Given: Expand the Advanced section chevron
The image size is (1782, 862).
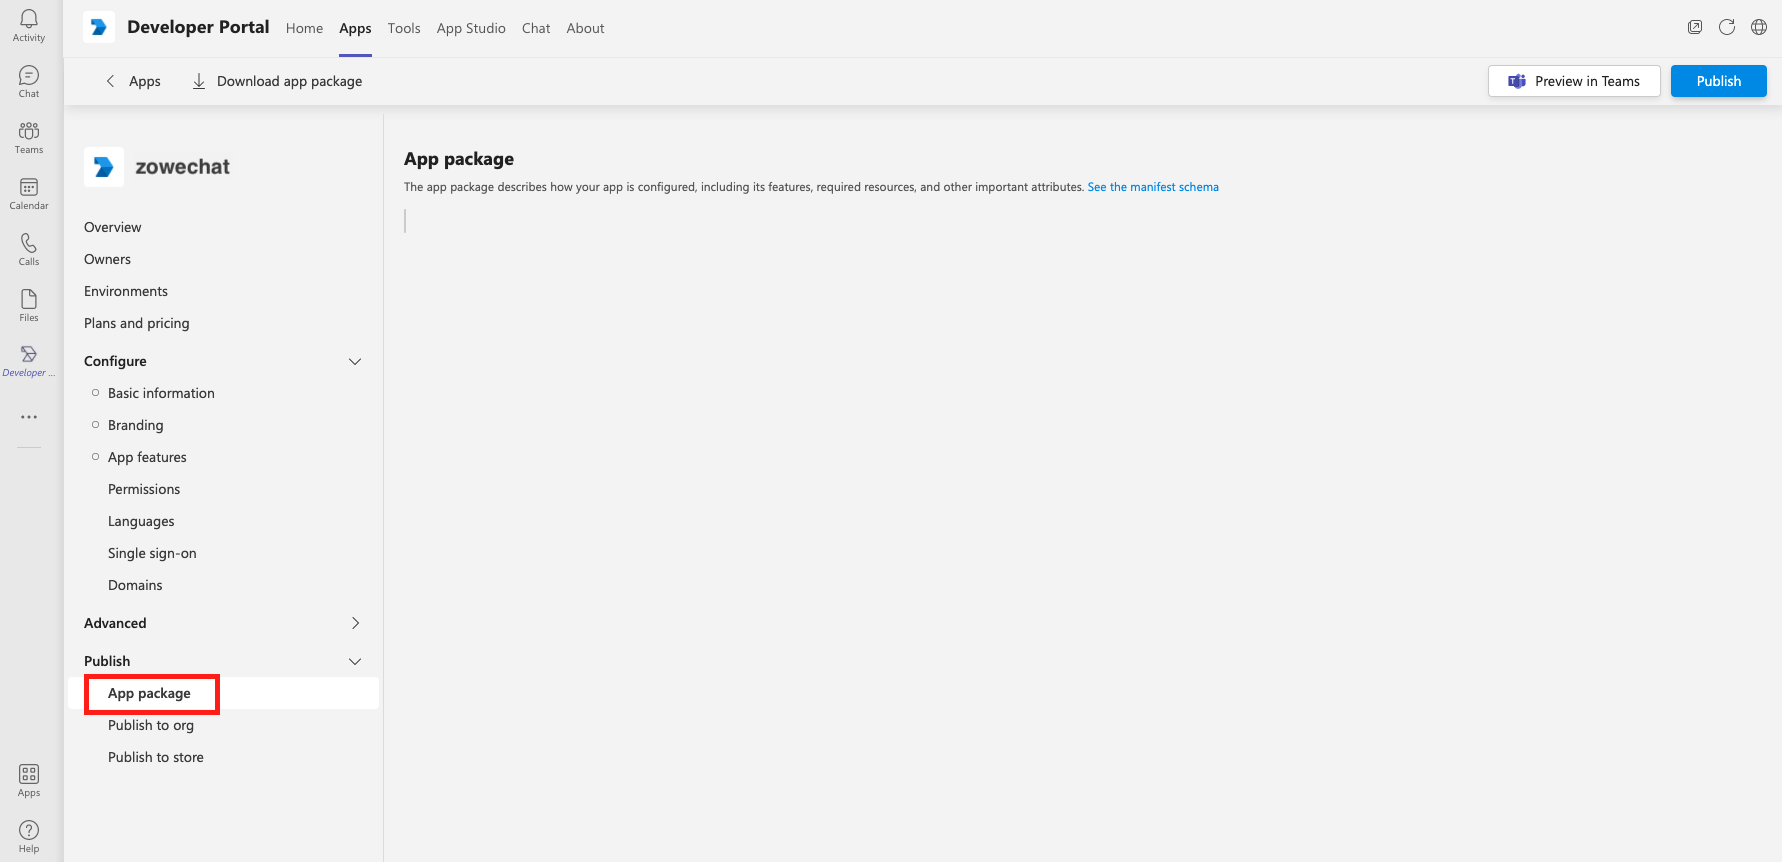Looking at the screenshot, I should [355, 623].
